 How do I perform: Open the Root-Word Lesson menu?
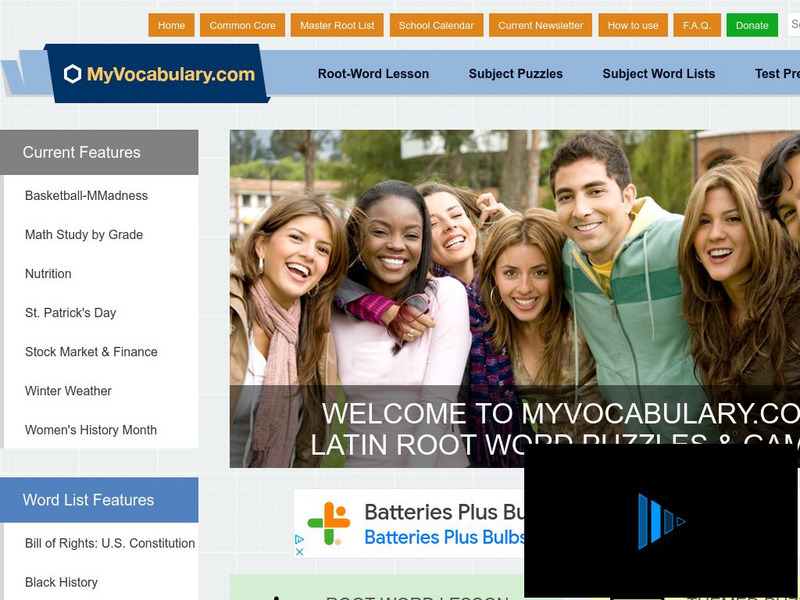click(373, 74)
